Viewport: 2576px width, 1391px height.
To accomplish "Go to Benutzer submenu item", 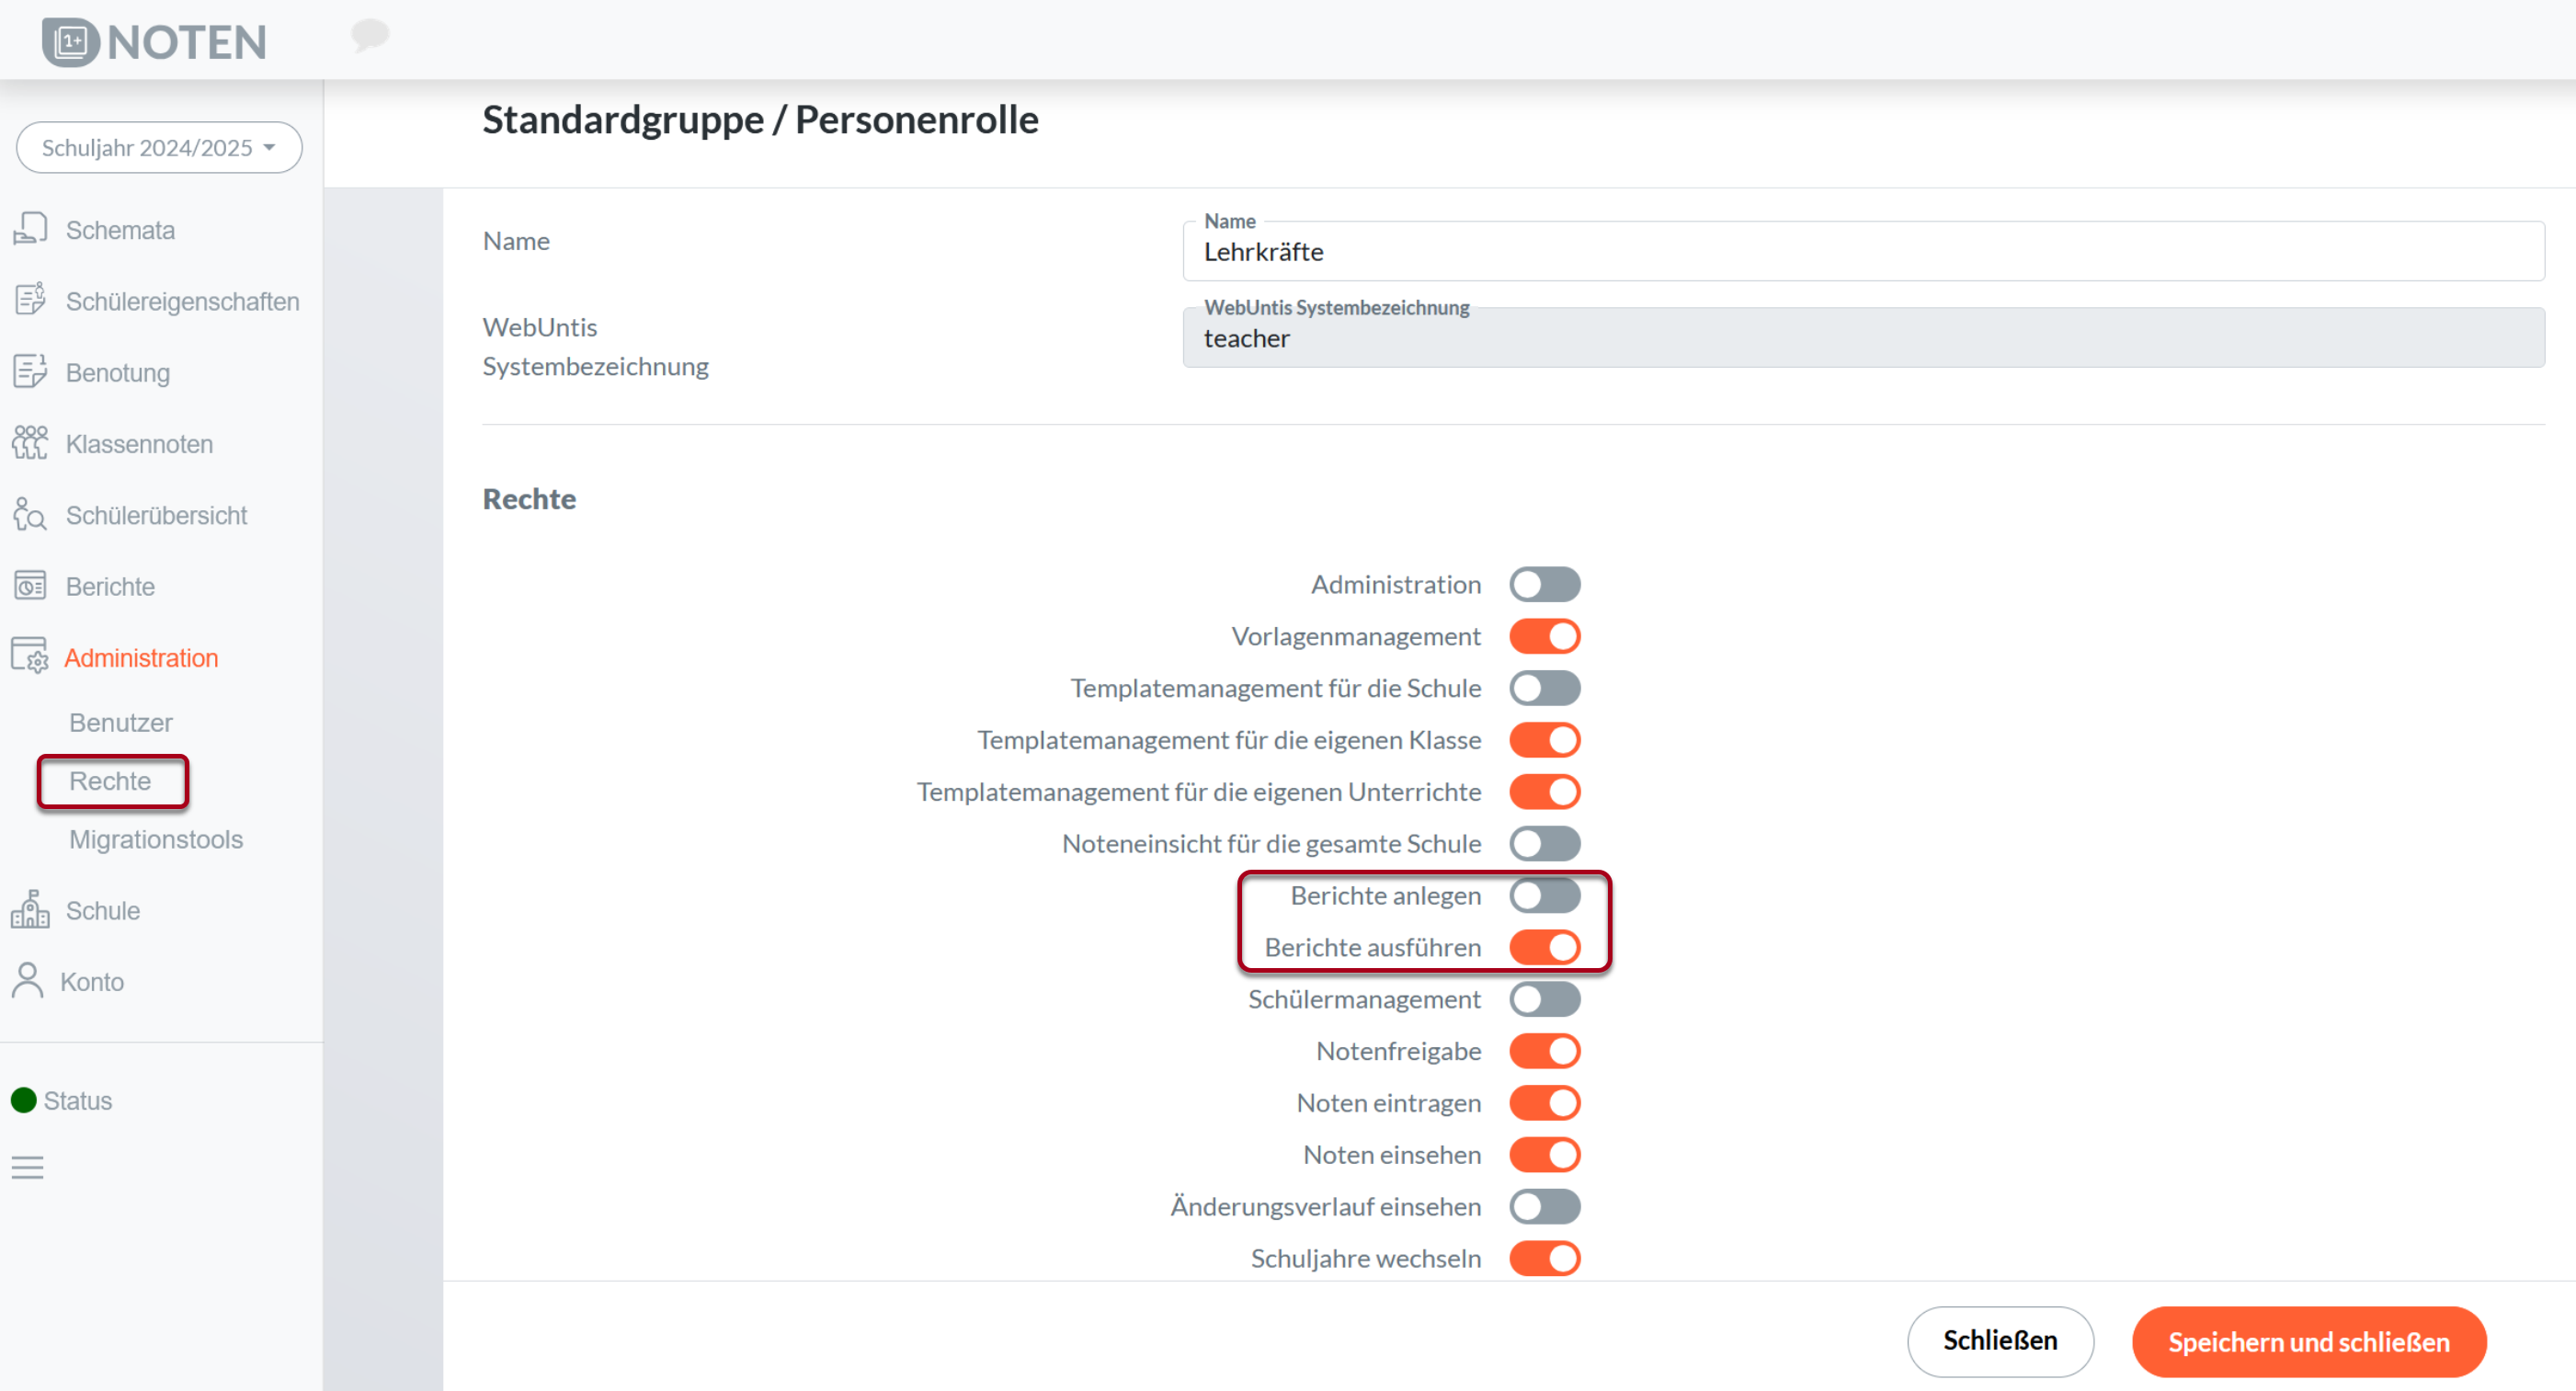I will pos(120,722).
